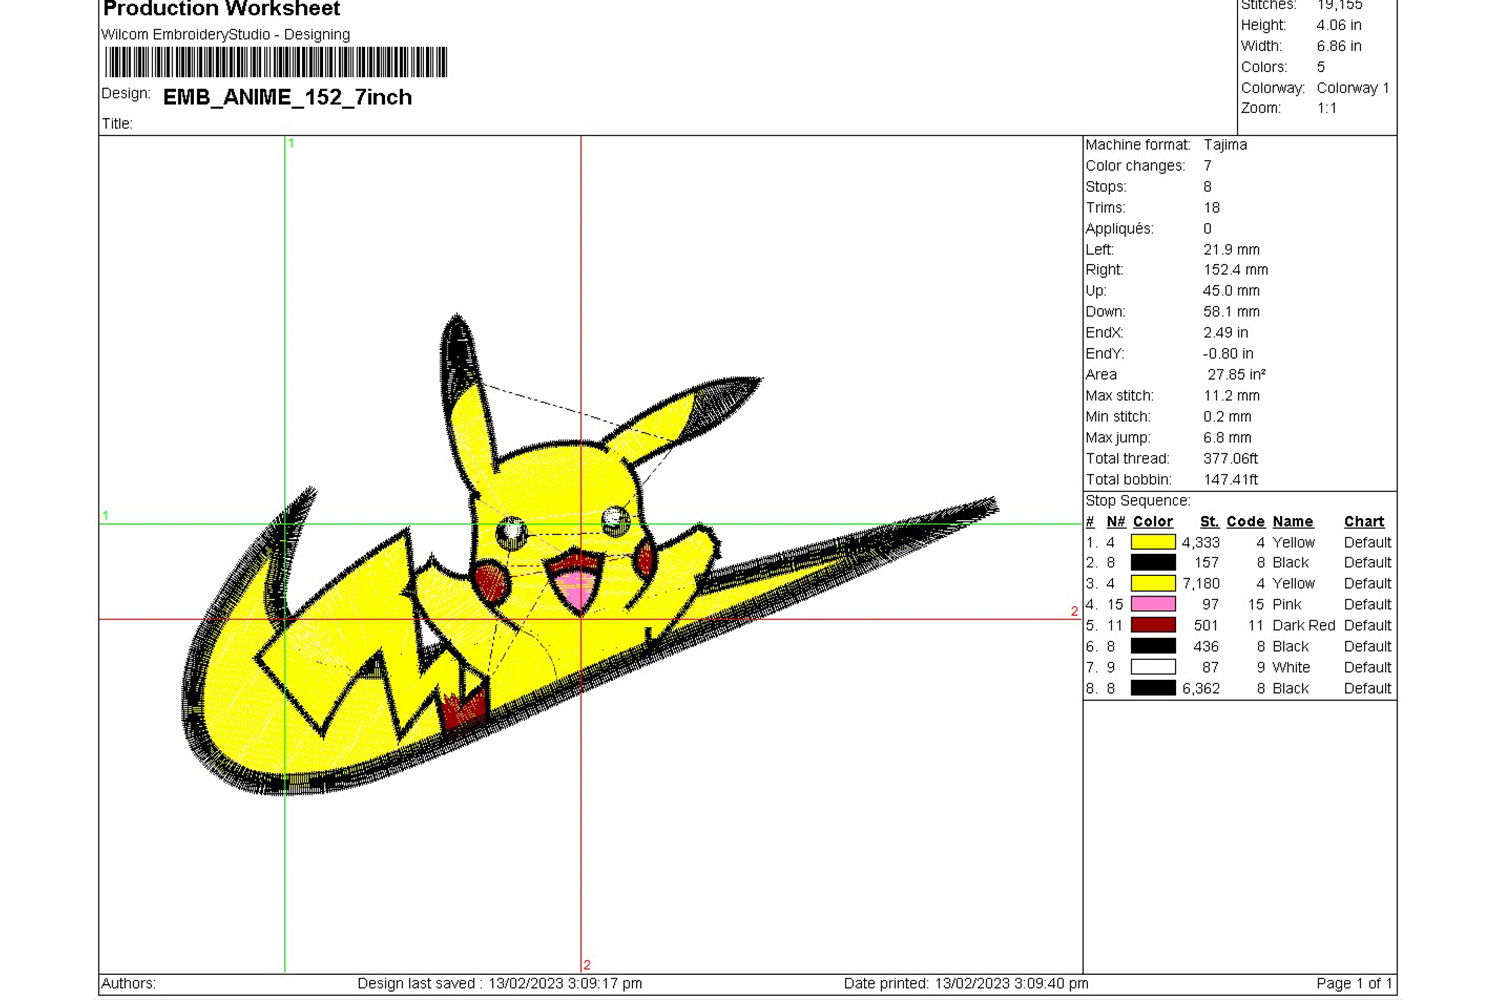The height and width of the screenshot is (1000, 1502).
Task: Click the Width value 6.86 in
Action: coord(1339,46)
